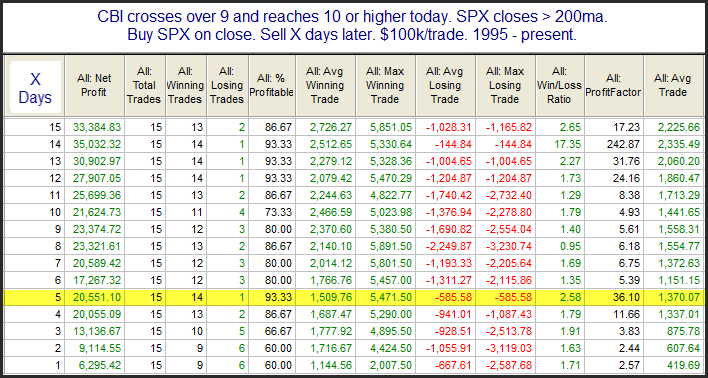Viewport: 708px width, 378px height.
Task: Sort by All: Net Profit header
Action: tap(94, 85)
